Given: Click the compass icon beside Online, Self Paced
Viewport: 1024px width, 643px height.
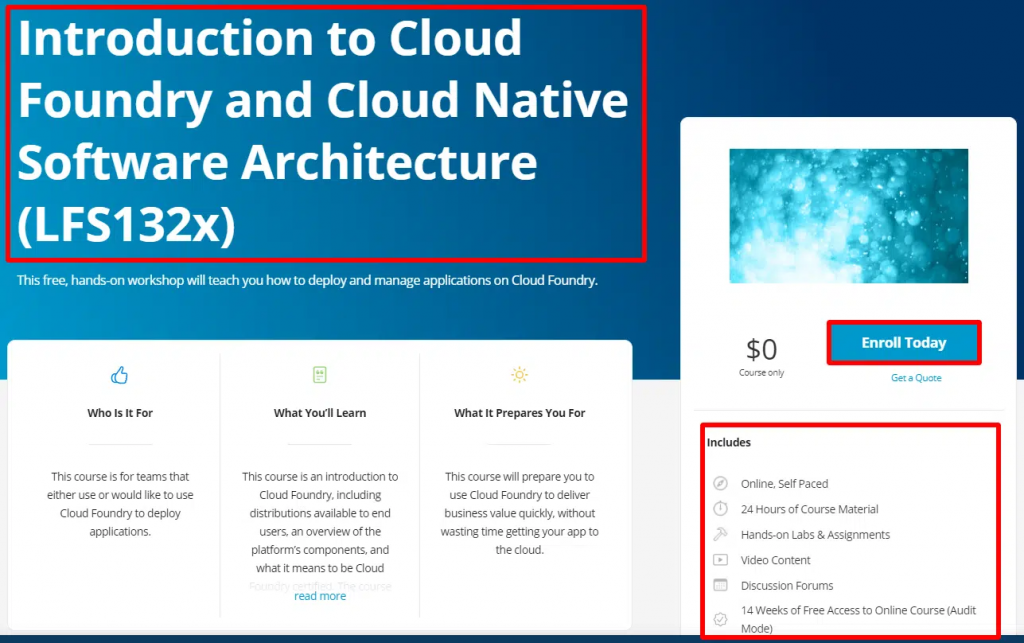Looking at the screenshot, I should [x=720, y=483].
